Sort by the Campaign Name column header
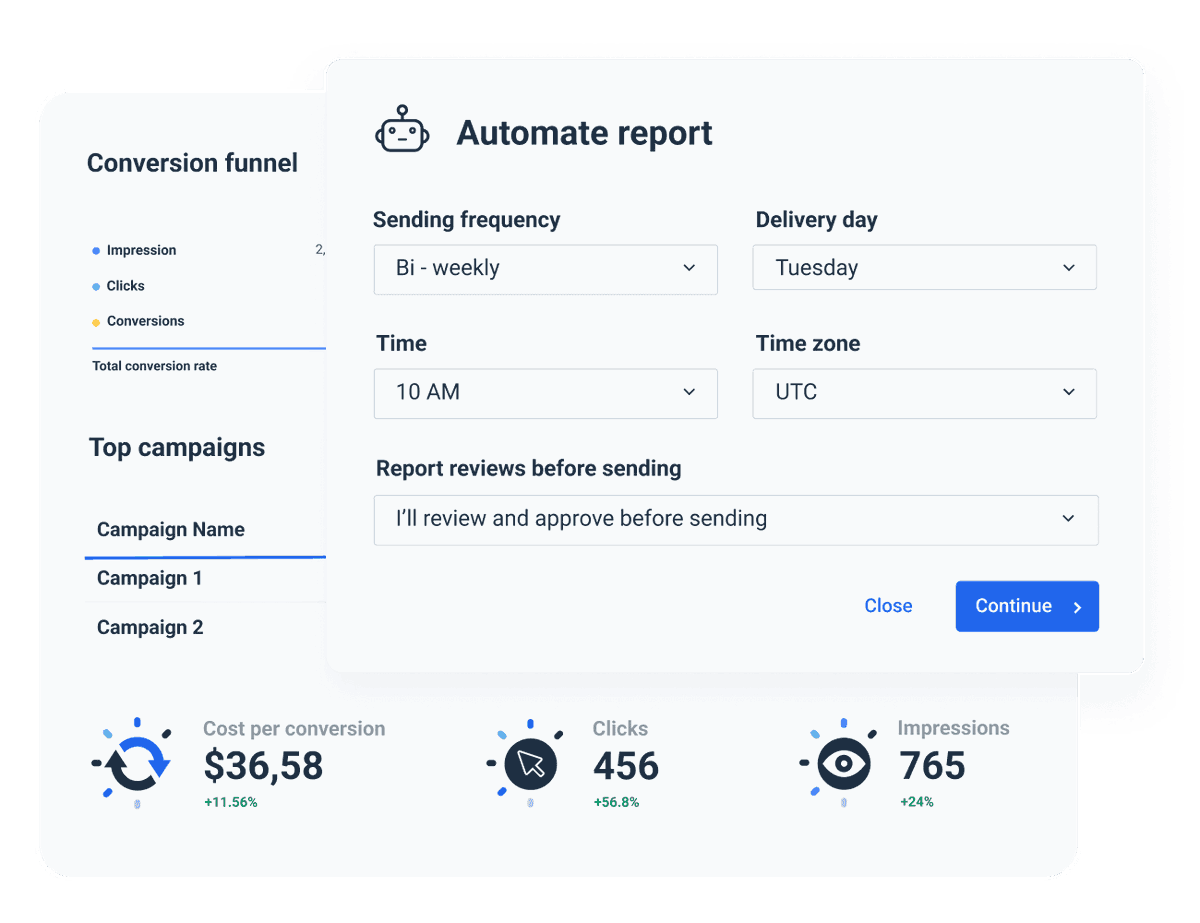The image size is (1200, 923). (x=170, y=529)
